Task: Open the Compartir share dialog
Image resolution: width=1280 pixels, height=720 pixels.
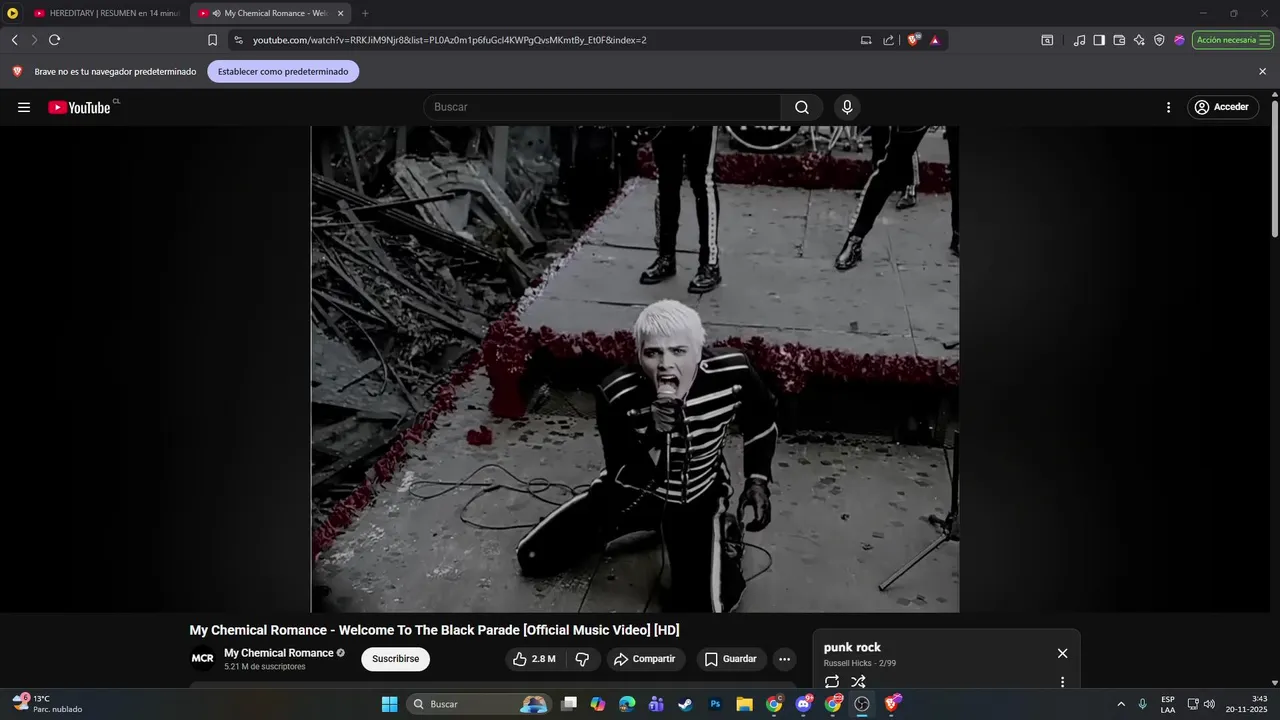Action: 645,659
